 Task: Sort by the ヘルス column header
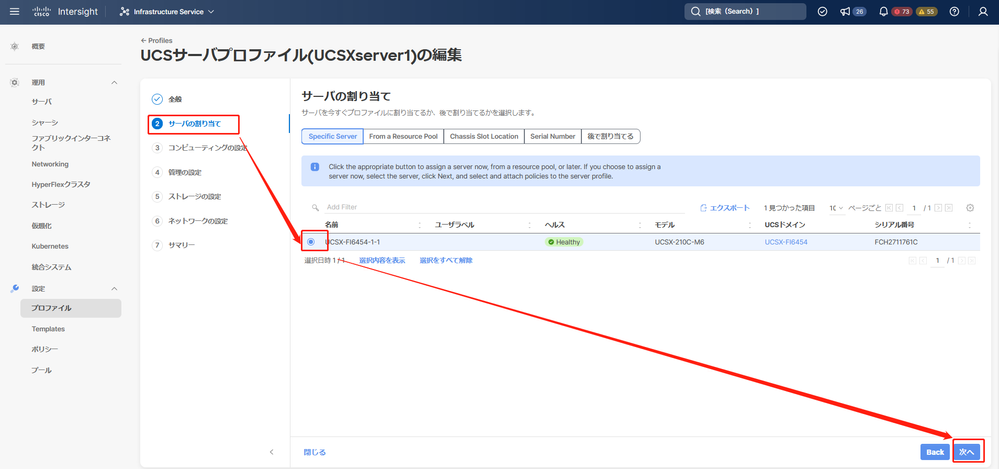(554, 225)
